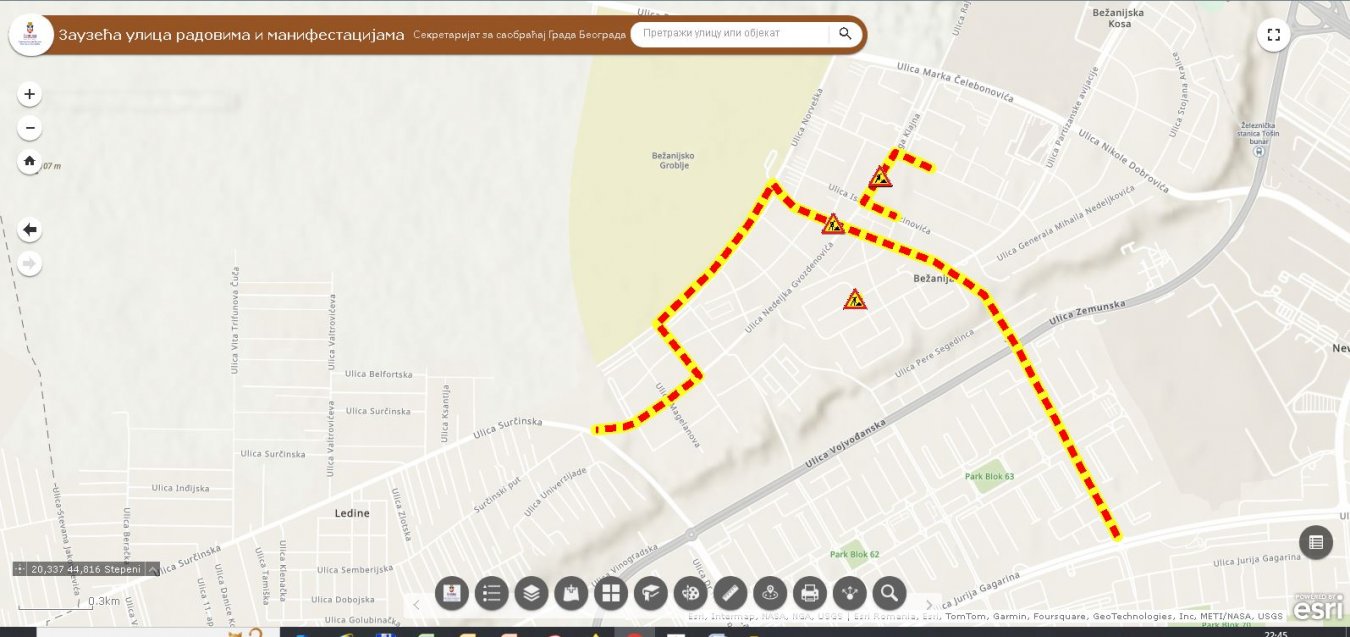Screen dimensions: 1350x637
Task: Focus the street or object search field
Action: (x=731, y=34)
